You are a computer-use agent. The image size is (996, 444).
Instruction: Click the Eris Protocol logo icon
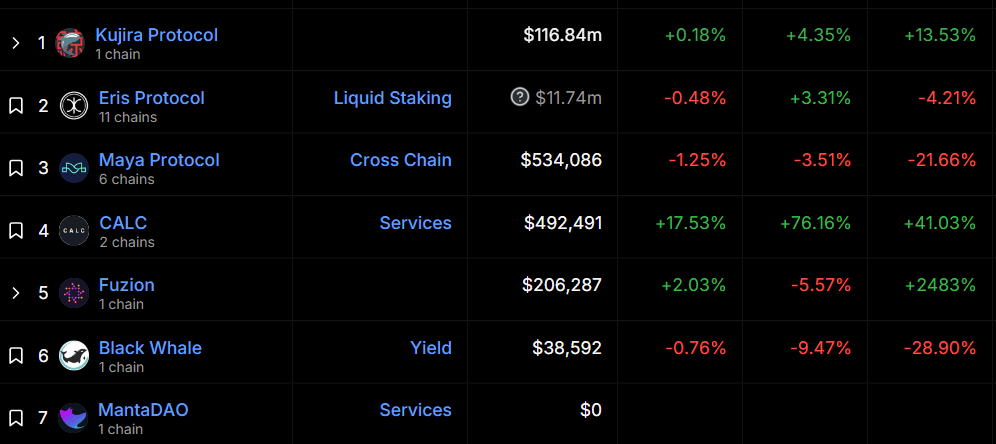click(74, 106)
